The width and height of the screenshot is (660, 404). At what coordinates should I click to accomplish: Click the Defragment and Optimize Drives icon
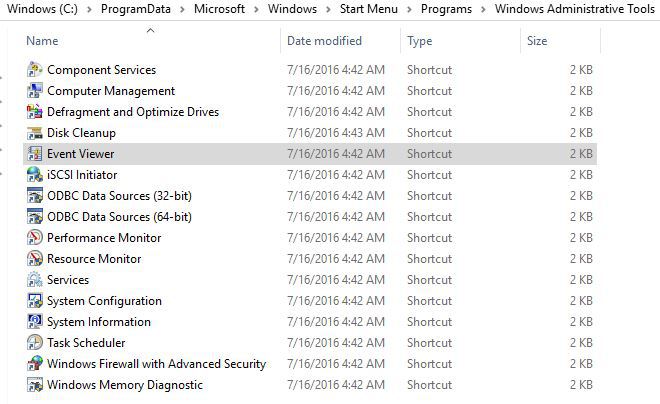35,112
